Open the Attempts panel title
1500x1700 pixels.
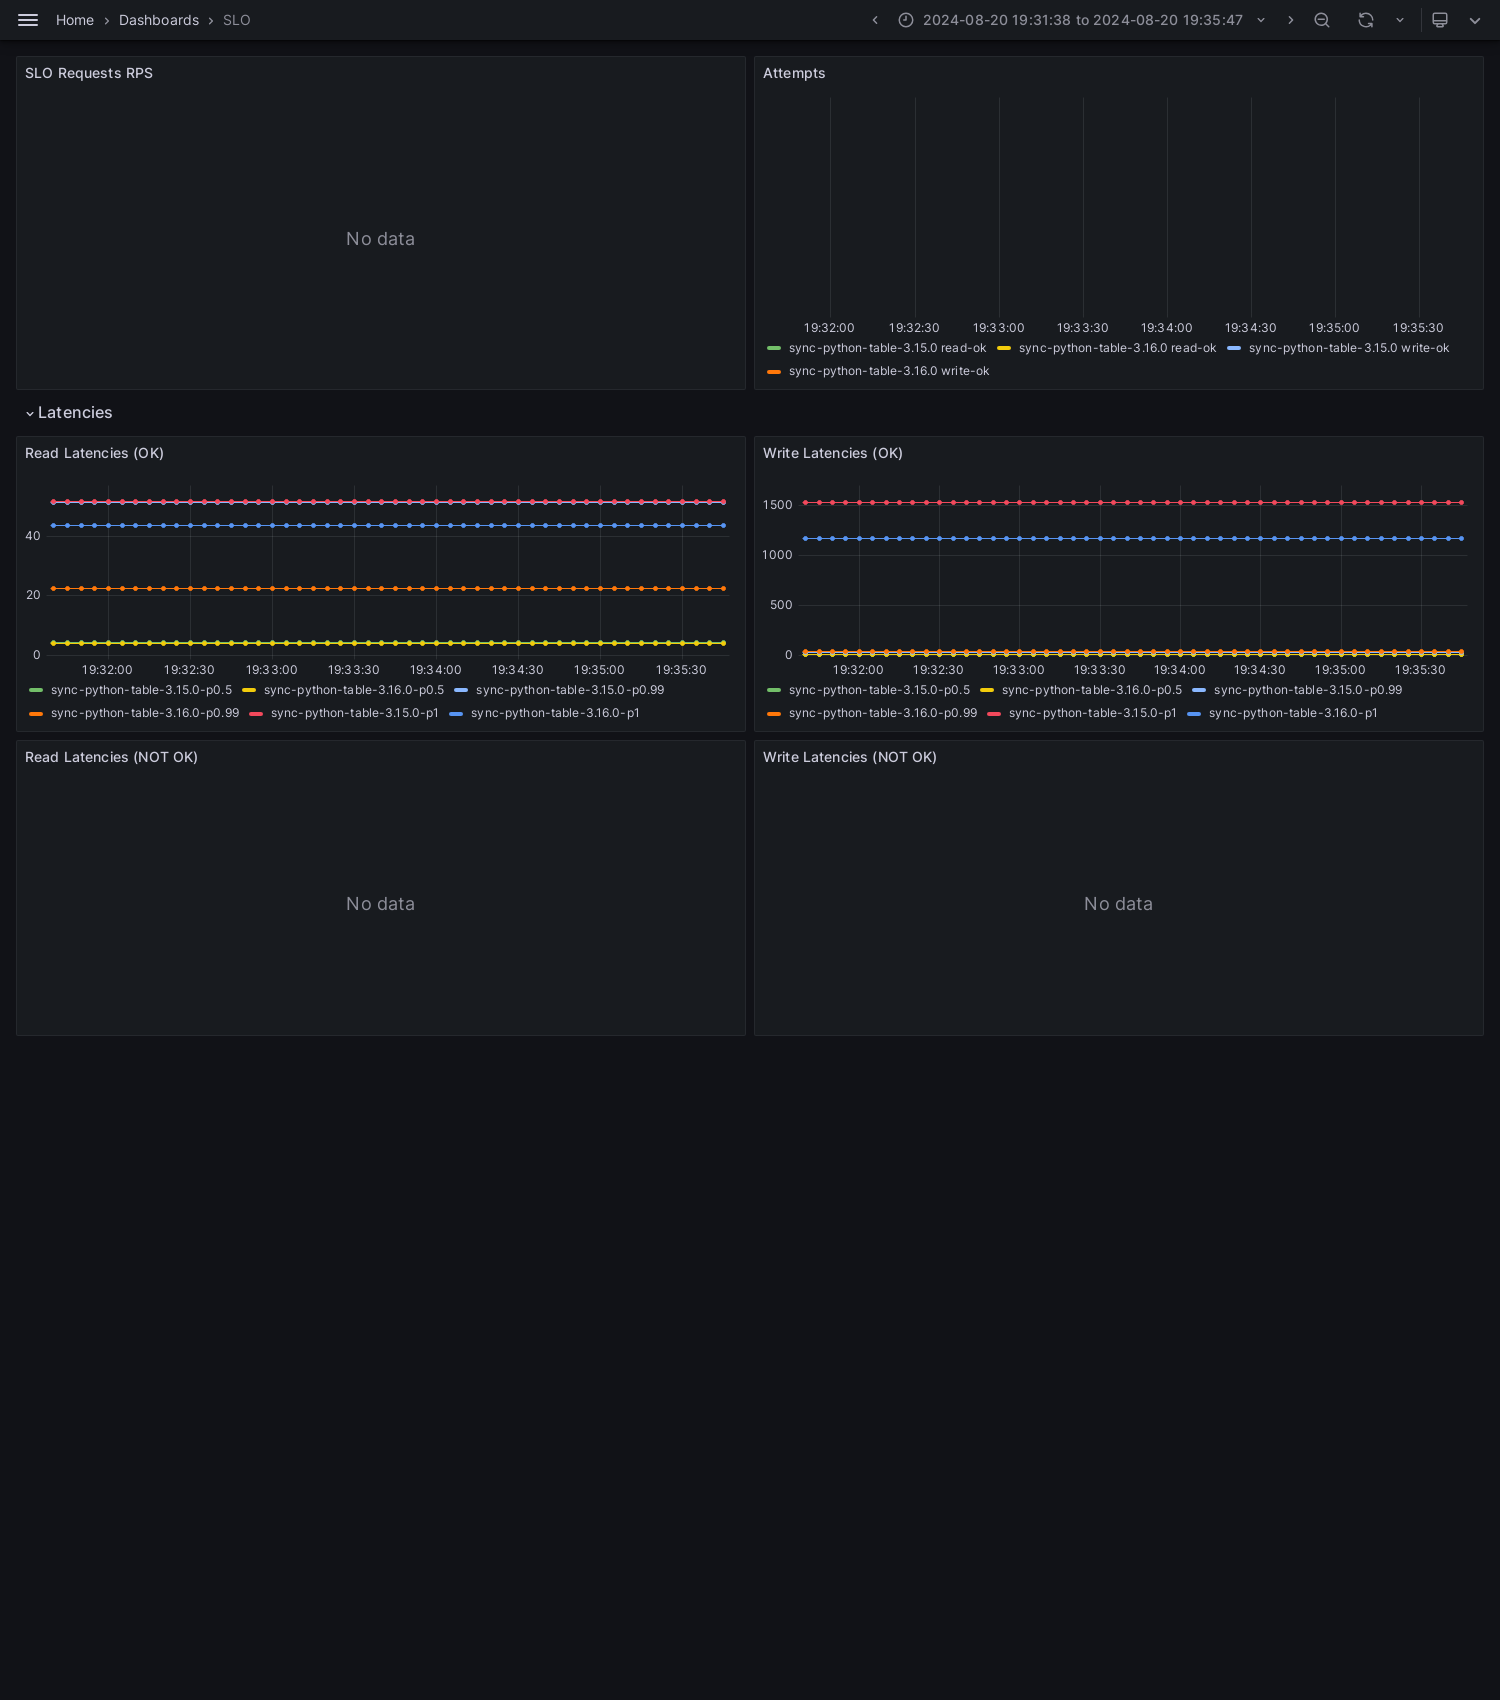(794, 73)
